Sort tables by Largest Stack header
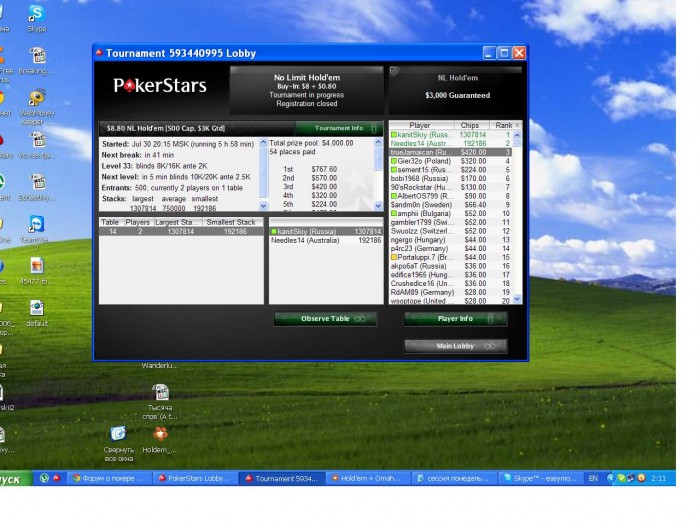The height and width of the screenshot is (525, 700). (178, 222)
